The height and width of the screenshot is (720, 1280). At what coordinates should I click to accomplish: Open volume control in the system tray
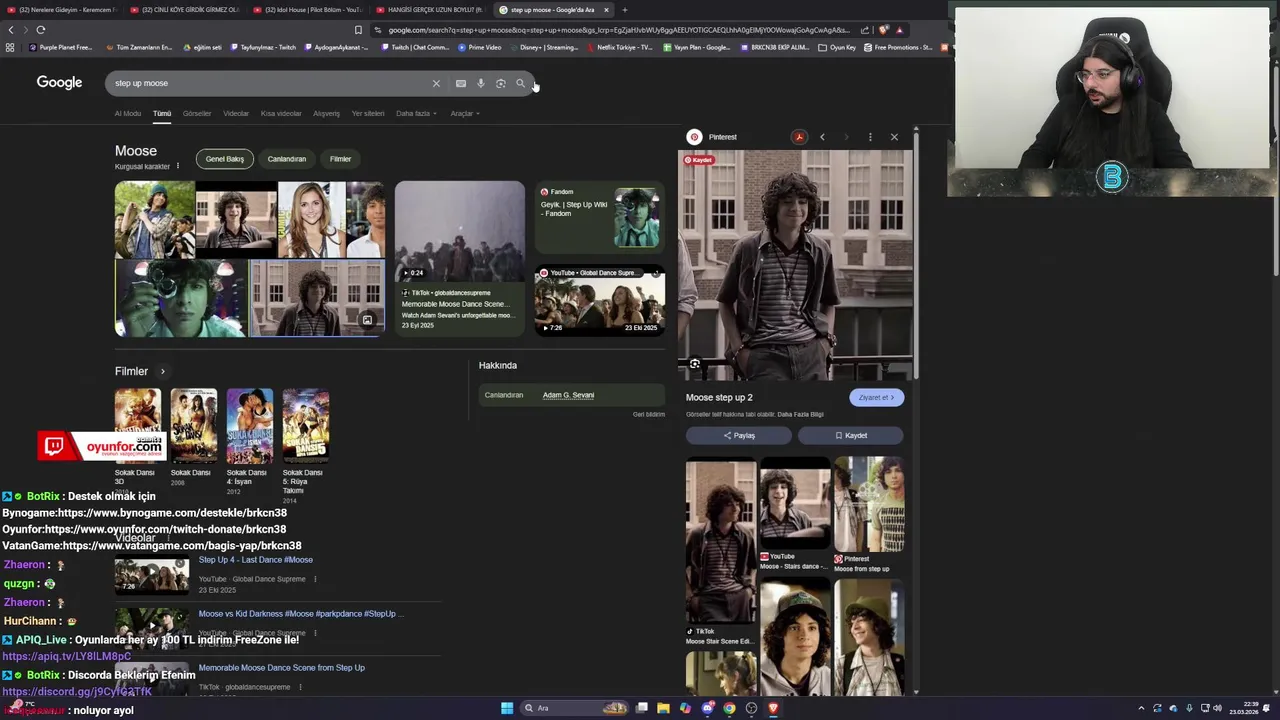[1217, 708]
